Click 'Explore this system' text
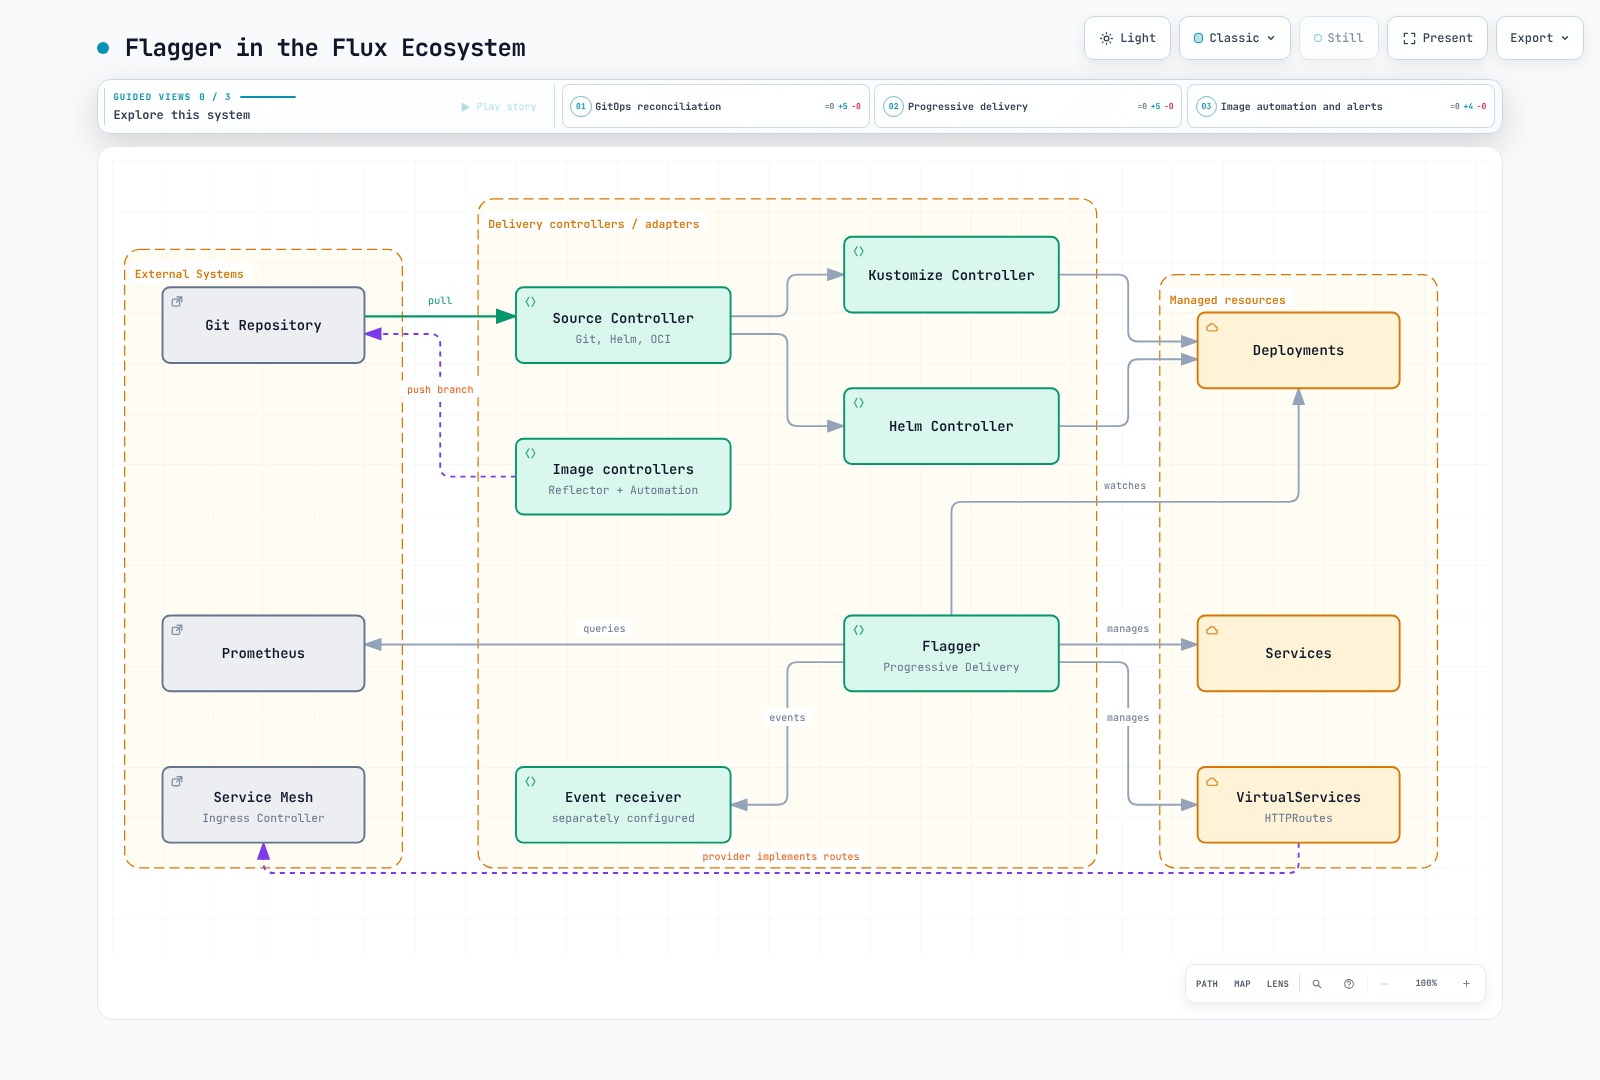 click(x=182, y=115)
